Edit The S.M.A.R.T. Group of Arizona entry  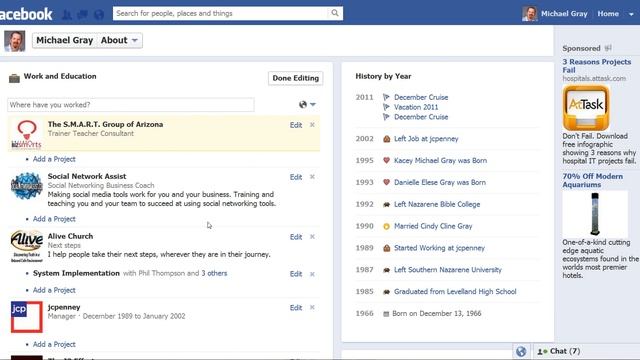tap(296, 125)
